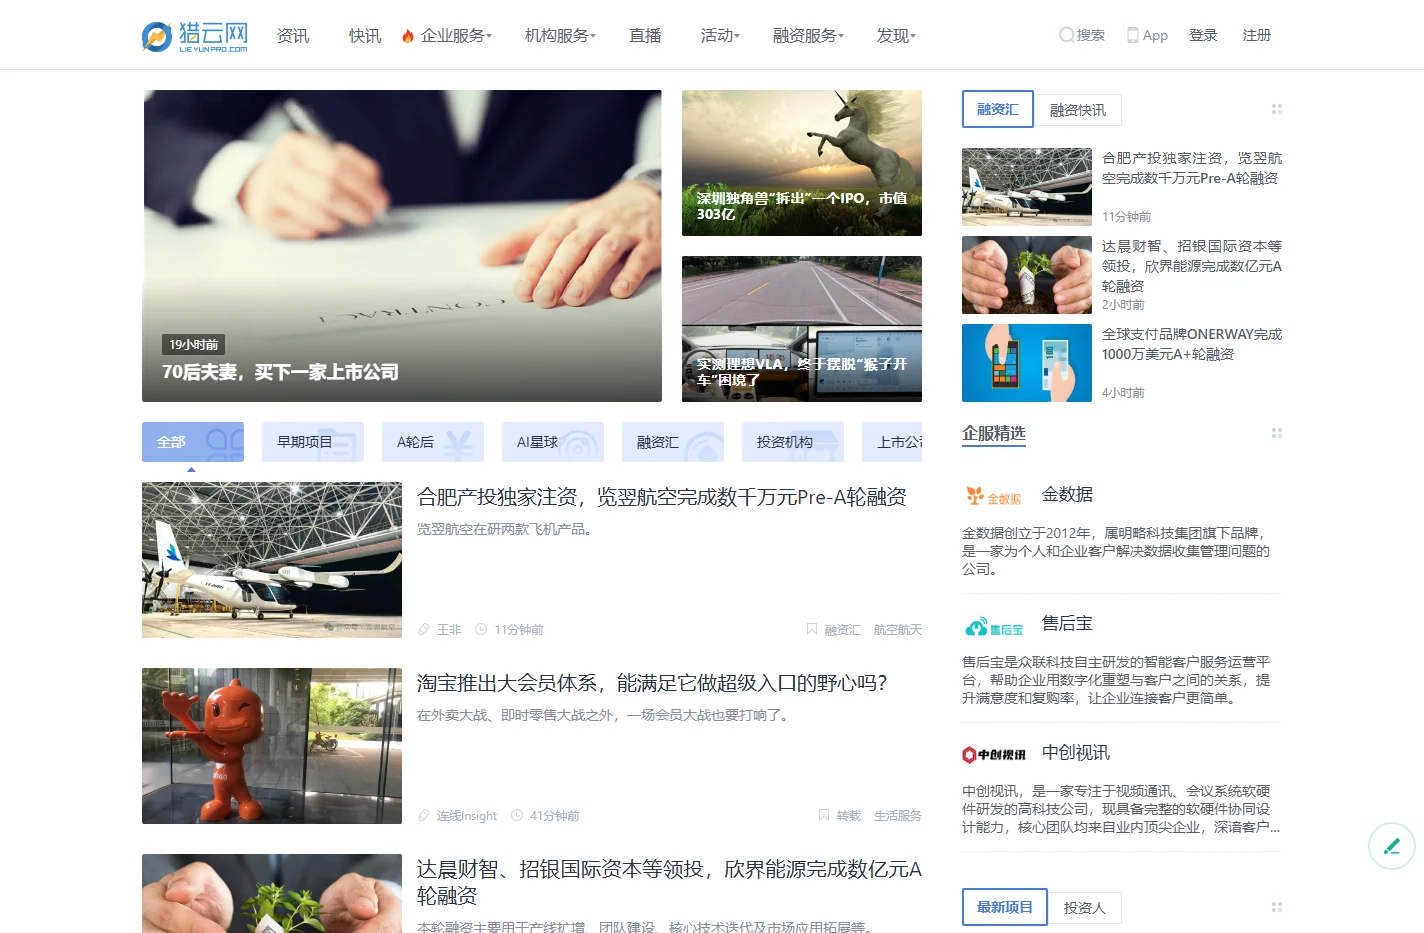Expand the 机构服务 dropdown menu
The width and height of the screenshot is (1424, 933).
point(560,36)
